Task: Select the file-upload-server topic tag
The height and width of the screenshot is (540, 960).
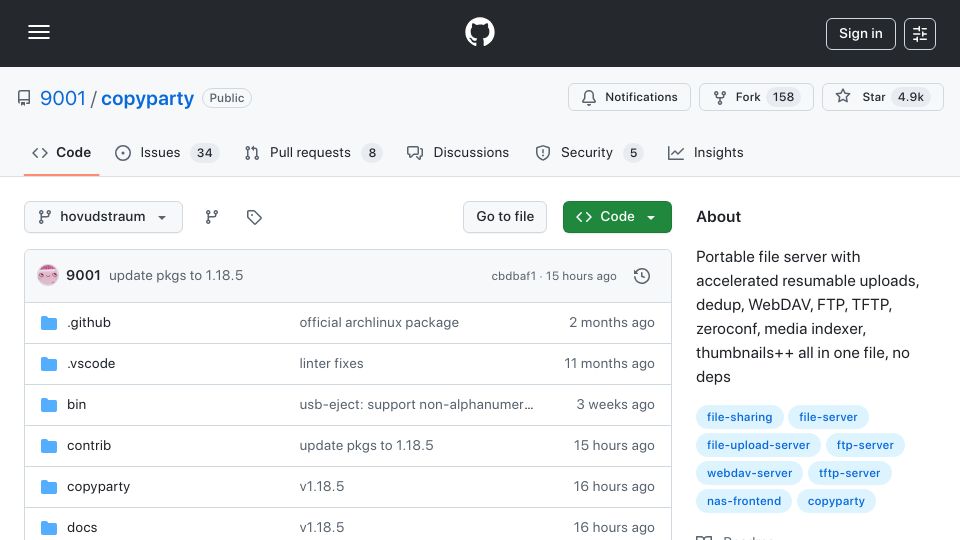Action: [x=758, y=445]
